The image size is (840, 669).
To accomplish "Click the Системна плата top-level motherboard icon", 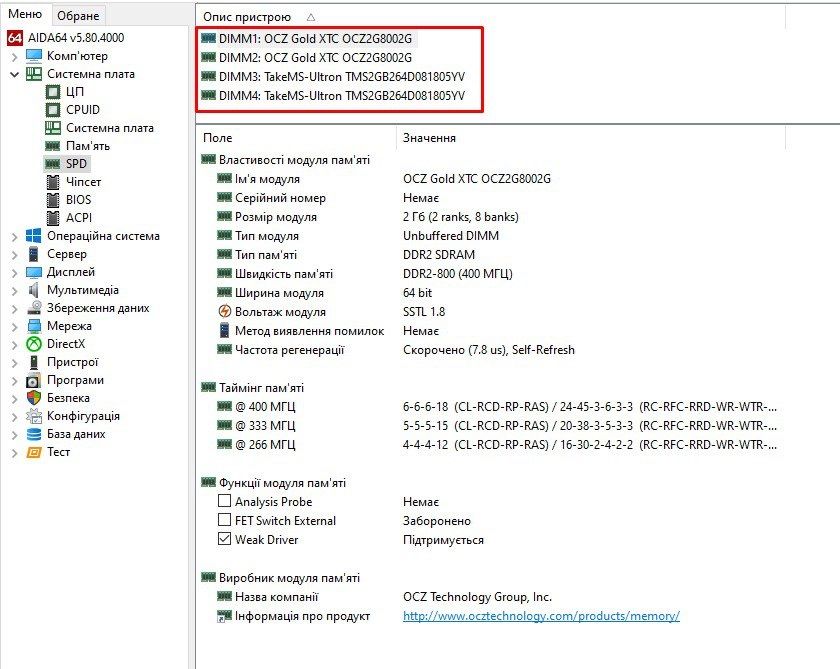I will coord(34,74).
